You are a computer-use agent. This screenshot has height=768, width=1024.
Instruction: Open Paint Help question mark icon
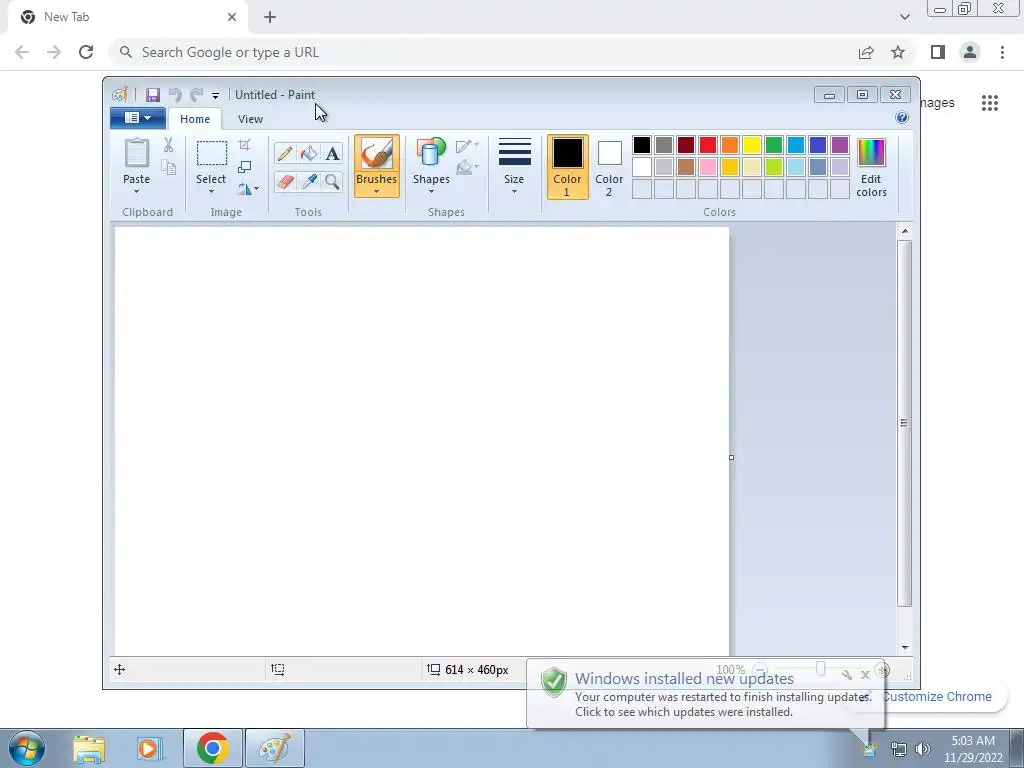coord(902,118)
